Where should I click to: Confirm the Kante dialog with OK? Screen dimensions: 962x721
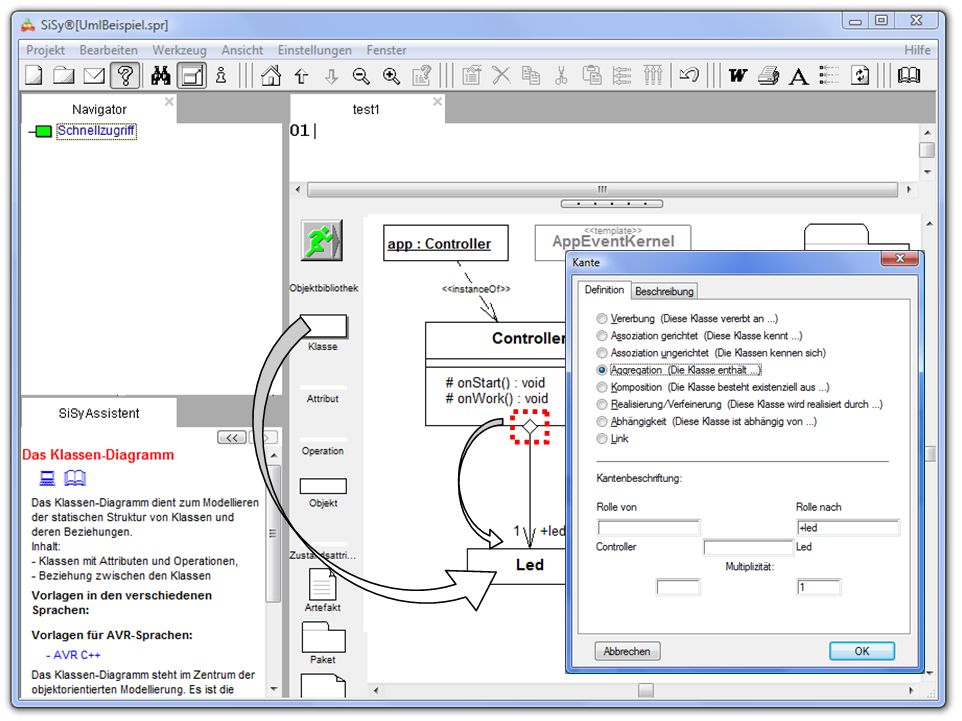pos(861,651)
